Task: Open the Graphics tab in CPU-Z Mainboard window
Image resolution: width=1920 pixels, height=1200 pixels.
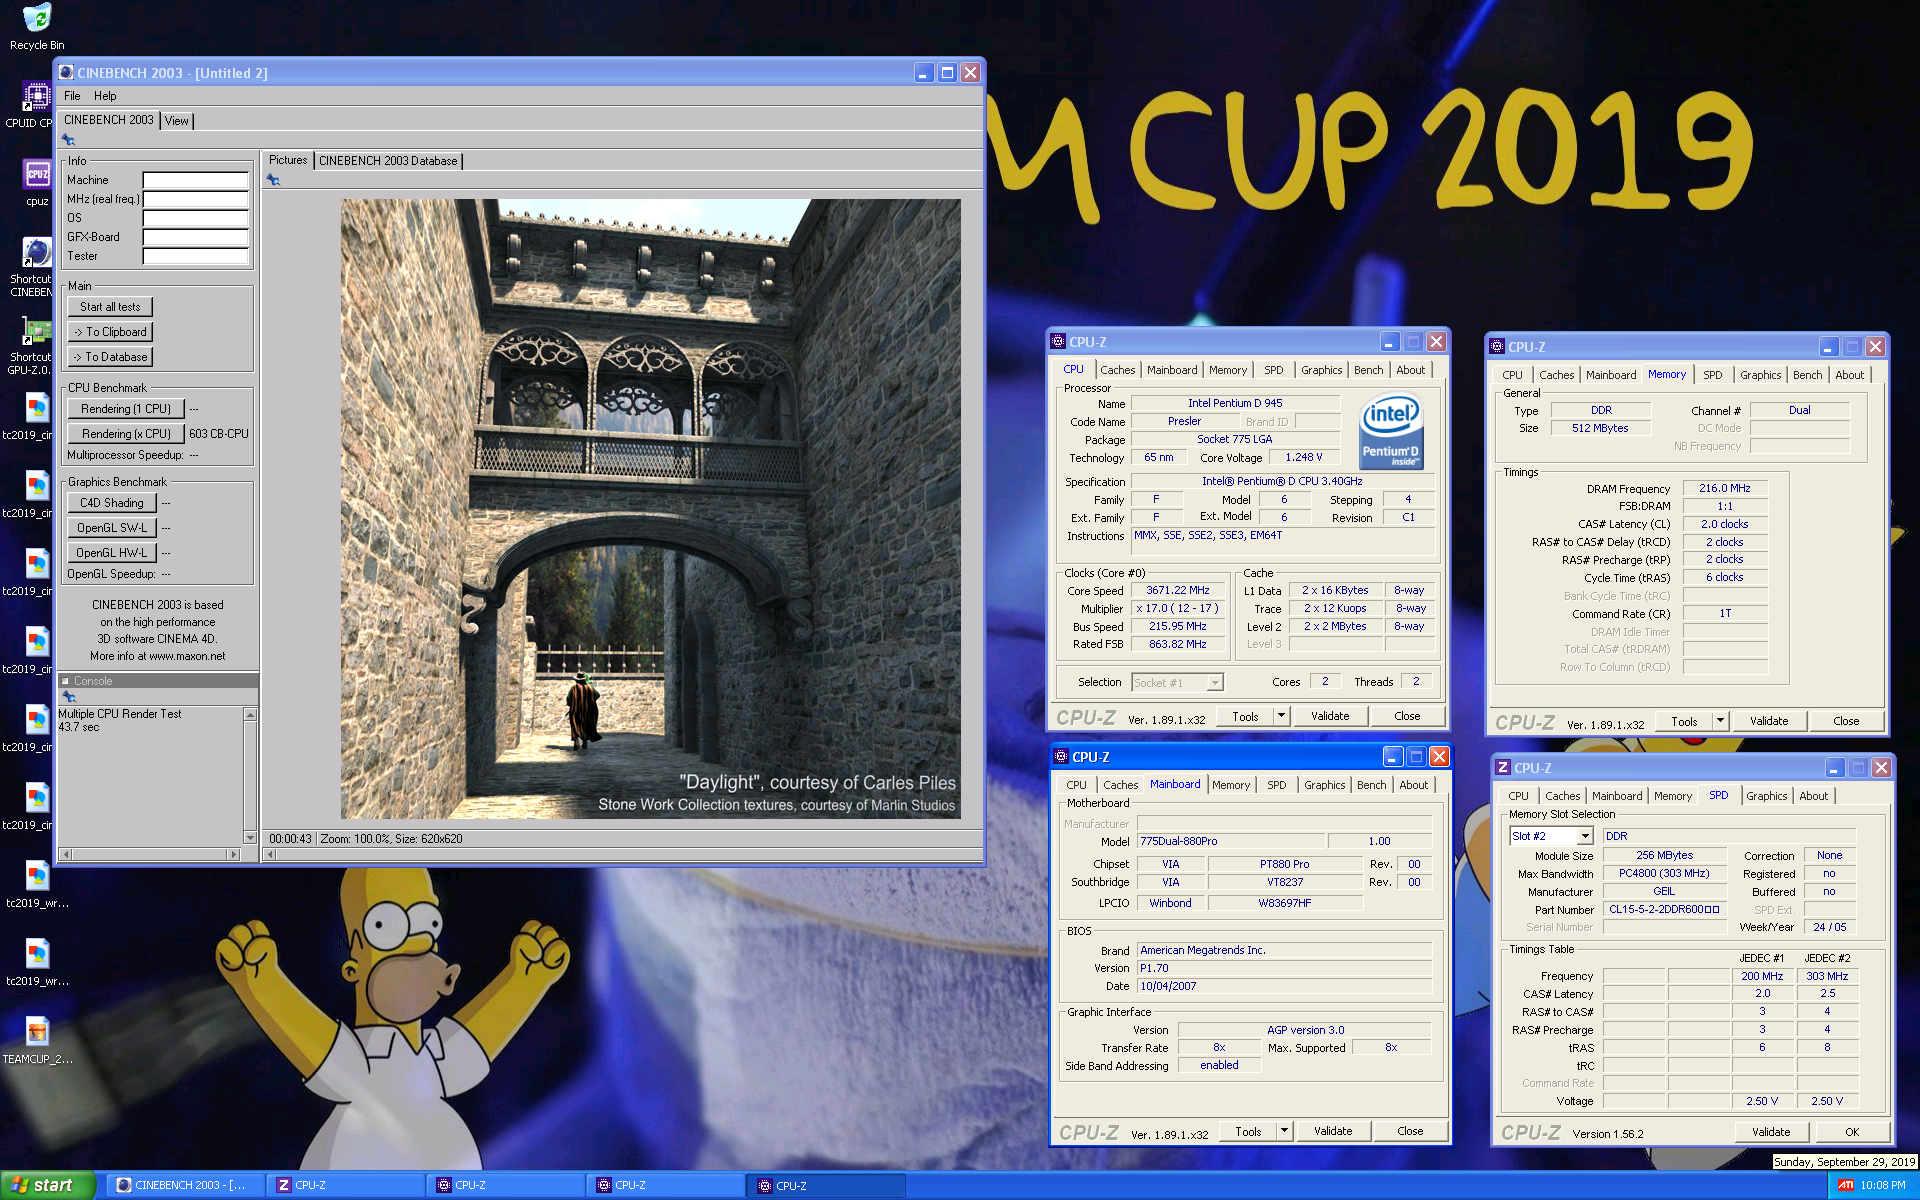Action: [x=1324, y=785]
